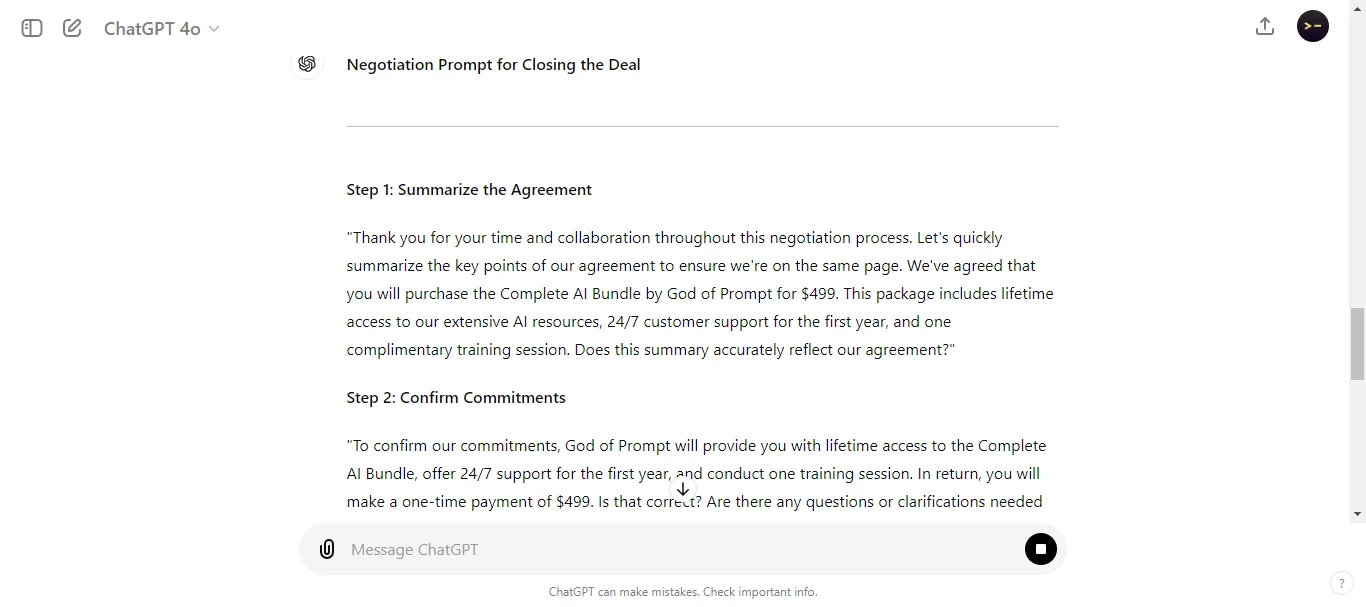Click the OpenAI logo beside the response
1366x607 pixels.
click(x=307, y=64)
